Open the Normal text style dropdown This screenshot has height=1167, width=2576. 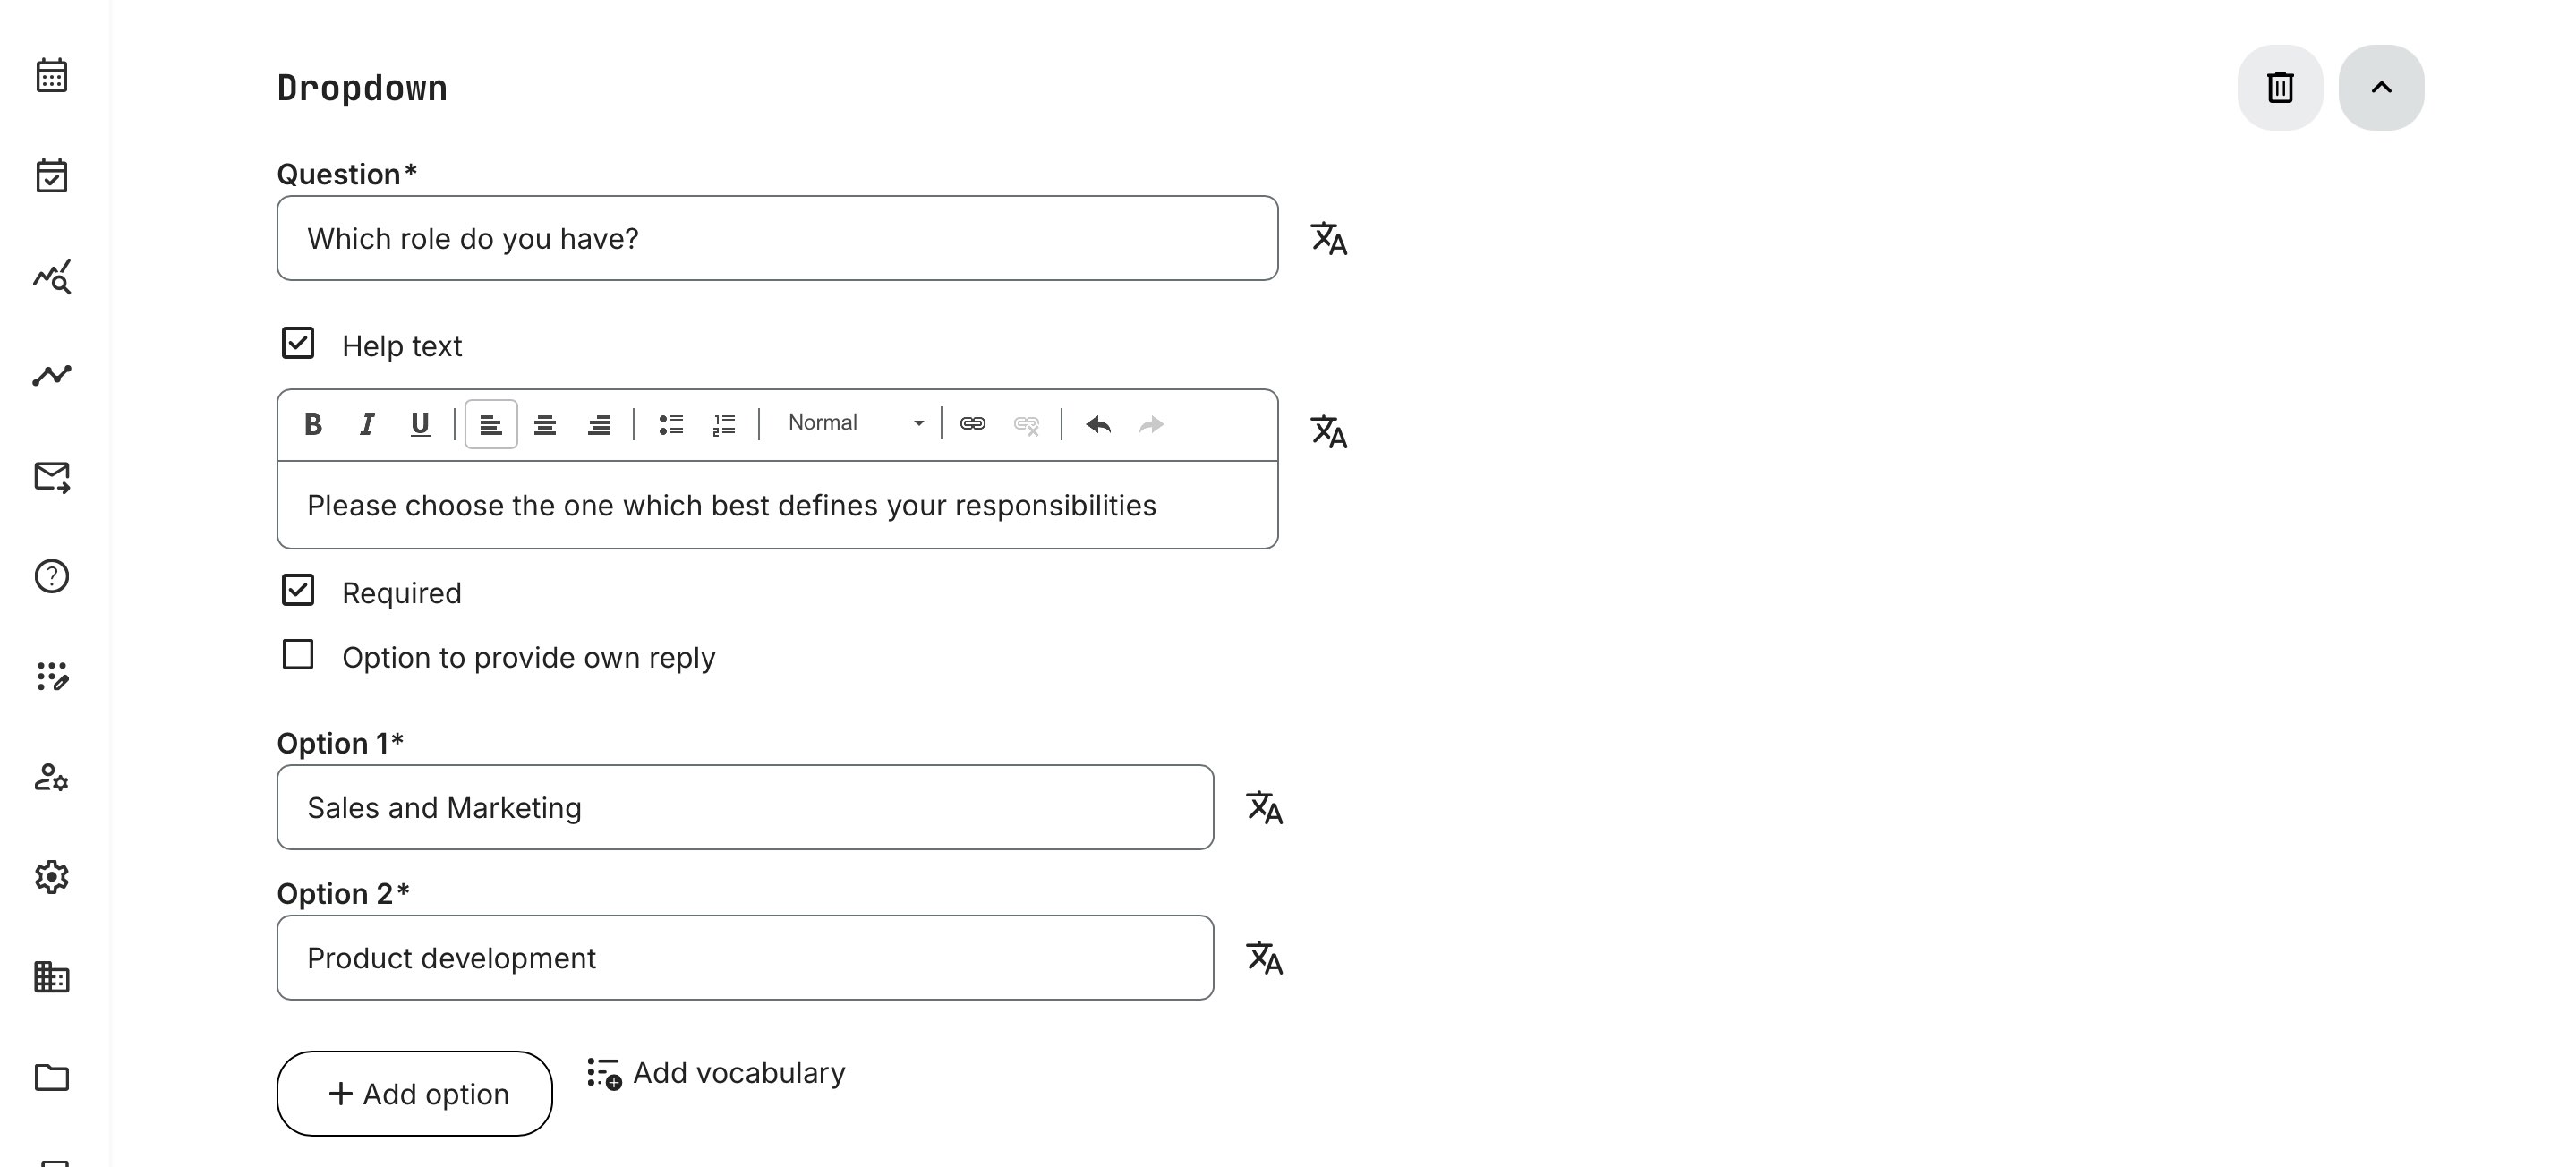pyautogui.click(x=855, y=423)
